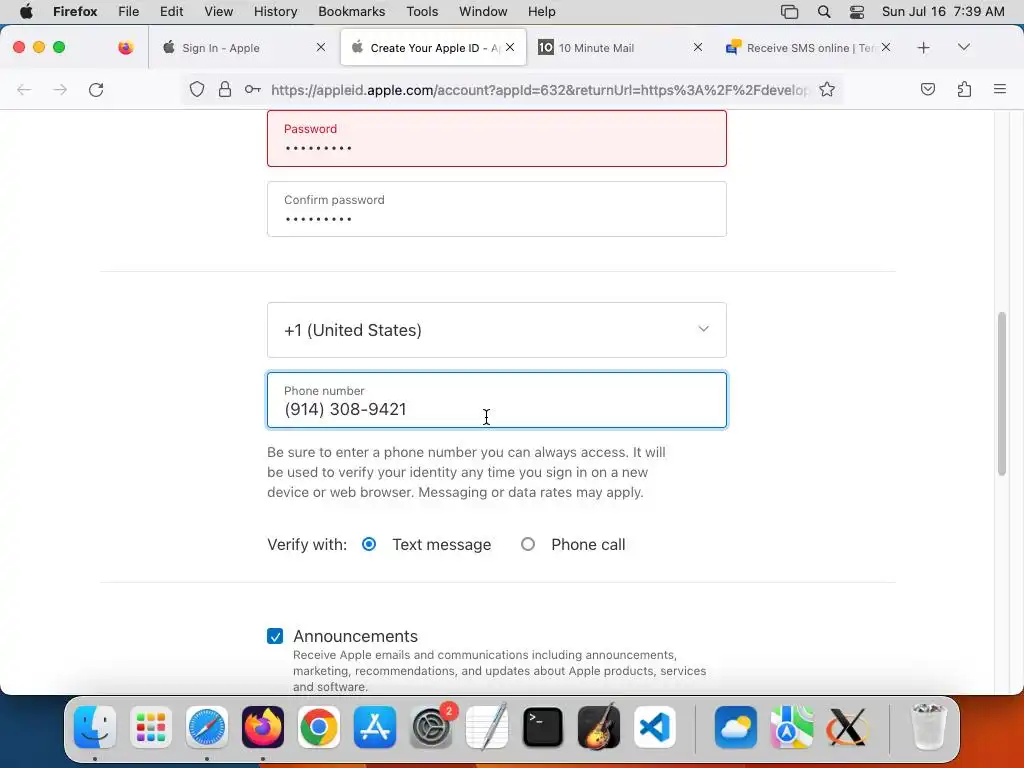Click the page vertical scrollbar thumb
Viewport: 1024px width, 768px height.
1002,394
